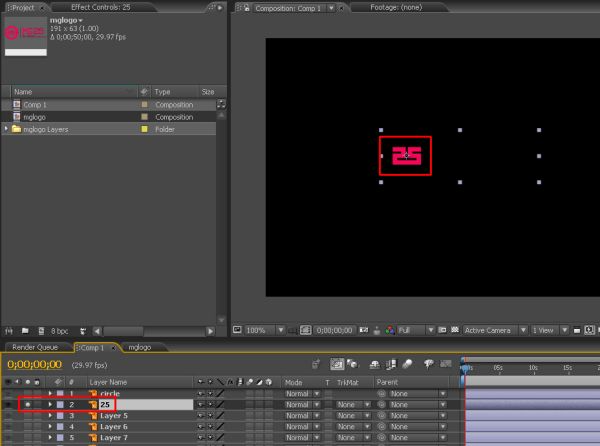
Task: Expand properties of Layer 7
Action: pyautogui.click(x=50, y=437)
